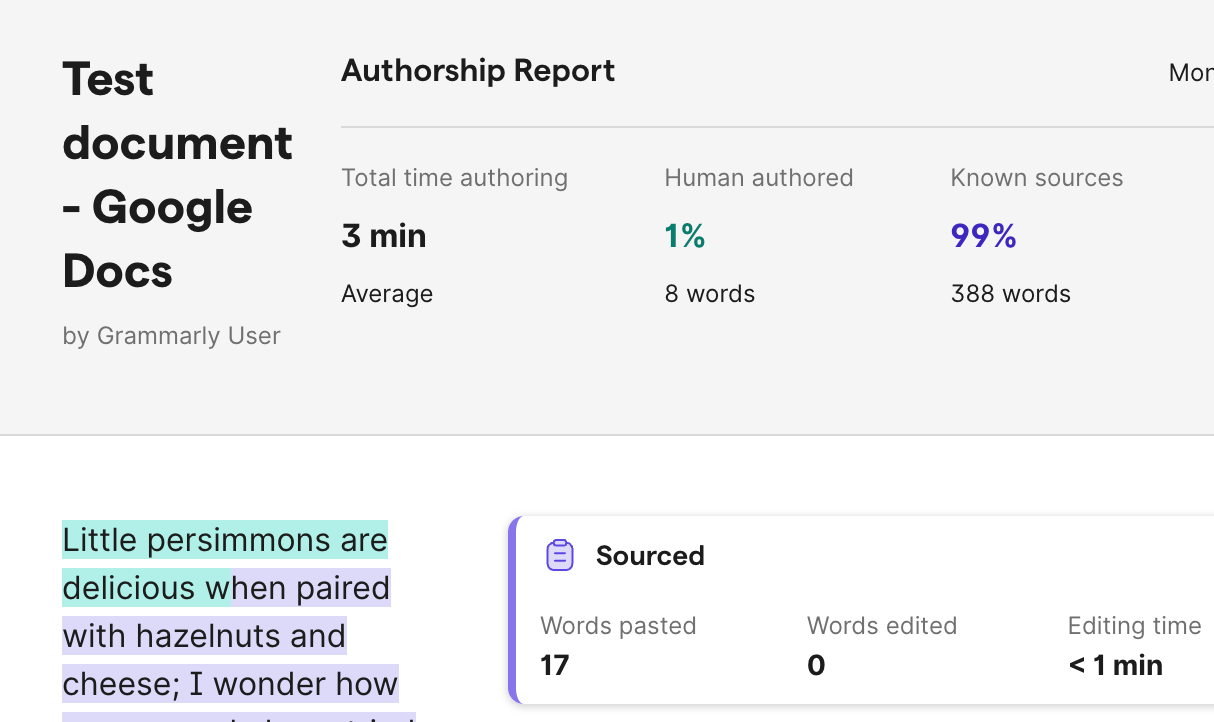Open the More menu at top right
Viewport: 1214px width, 722px height.
pos(1192,72)
